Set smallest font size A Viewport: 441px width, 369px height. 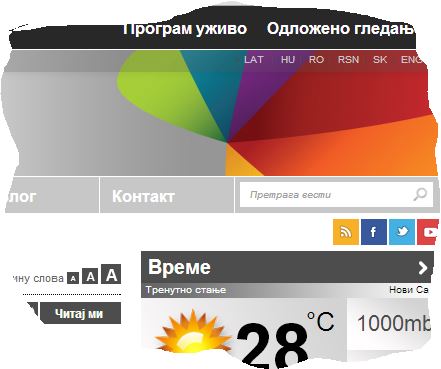[73, 278]
